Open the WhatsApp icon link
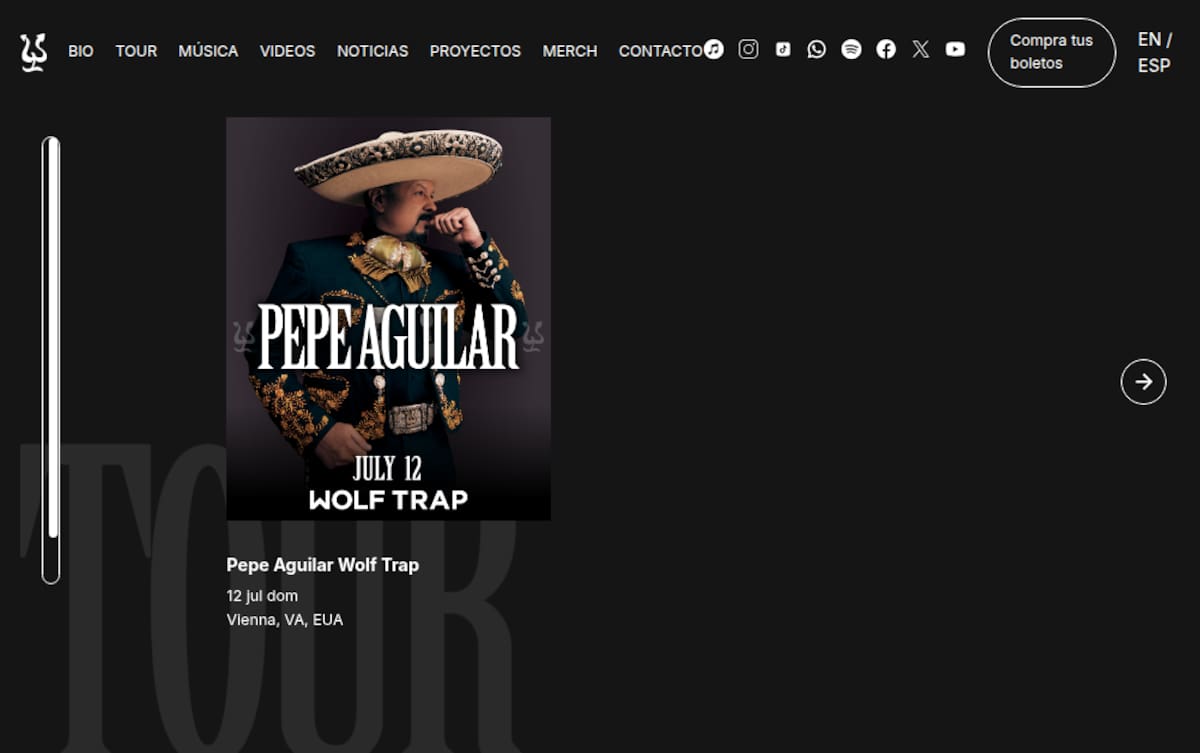1200x753 pixels. point(817,49)
